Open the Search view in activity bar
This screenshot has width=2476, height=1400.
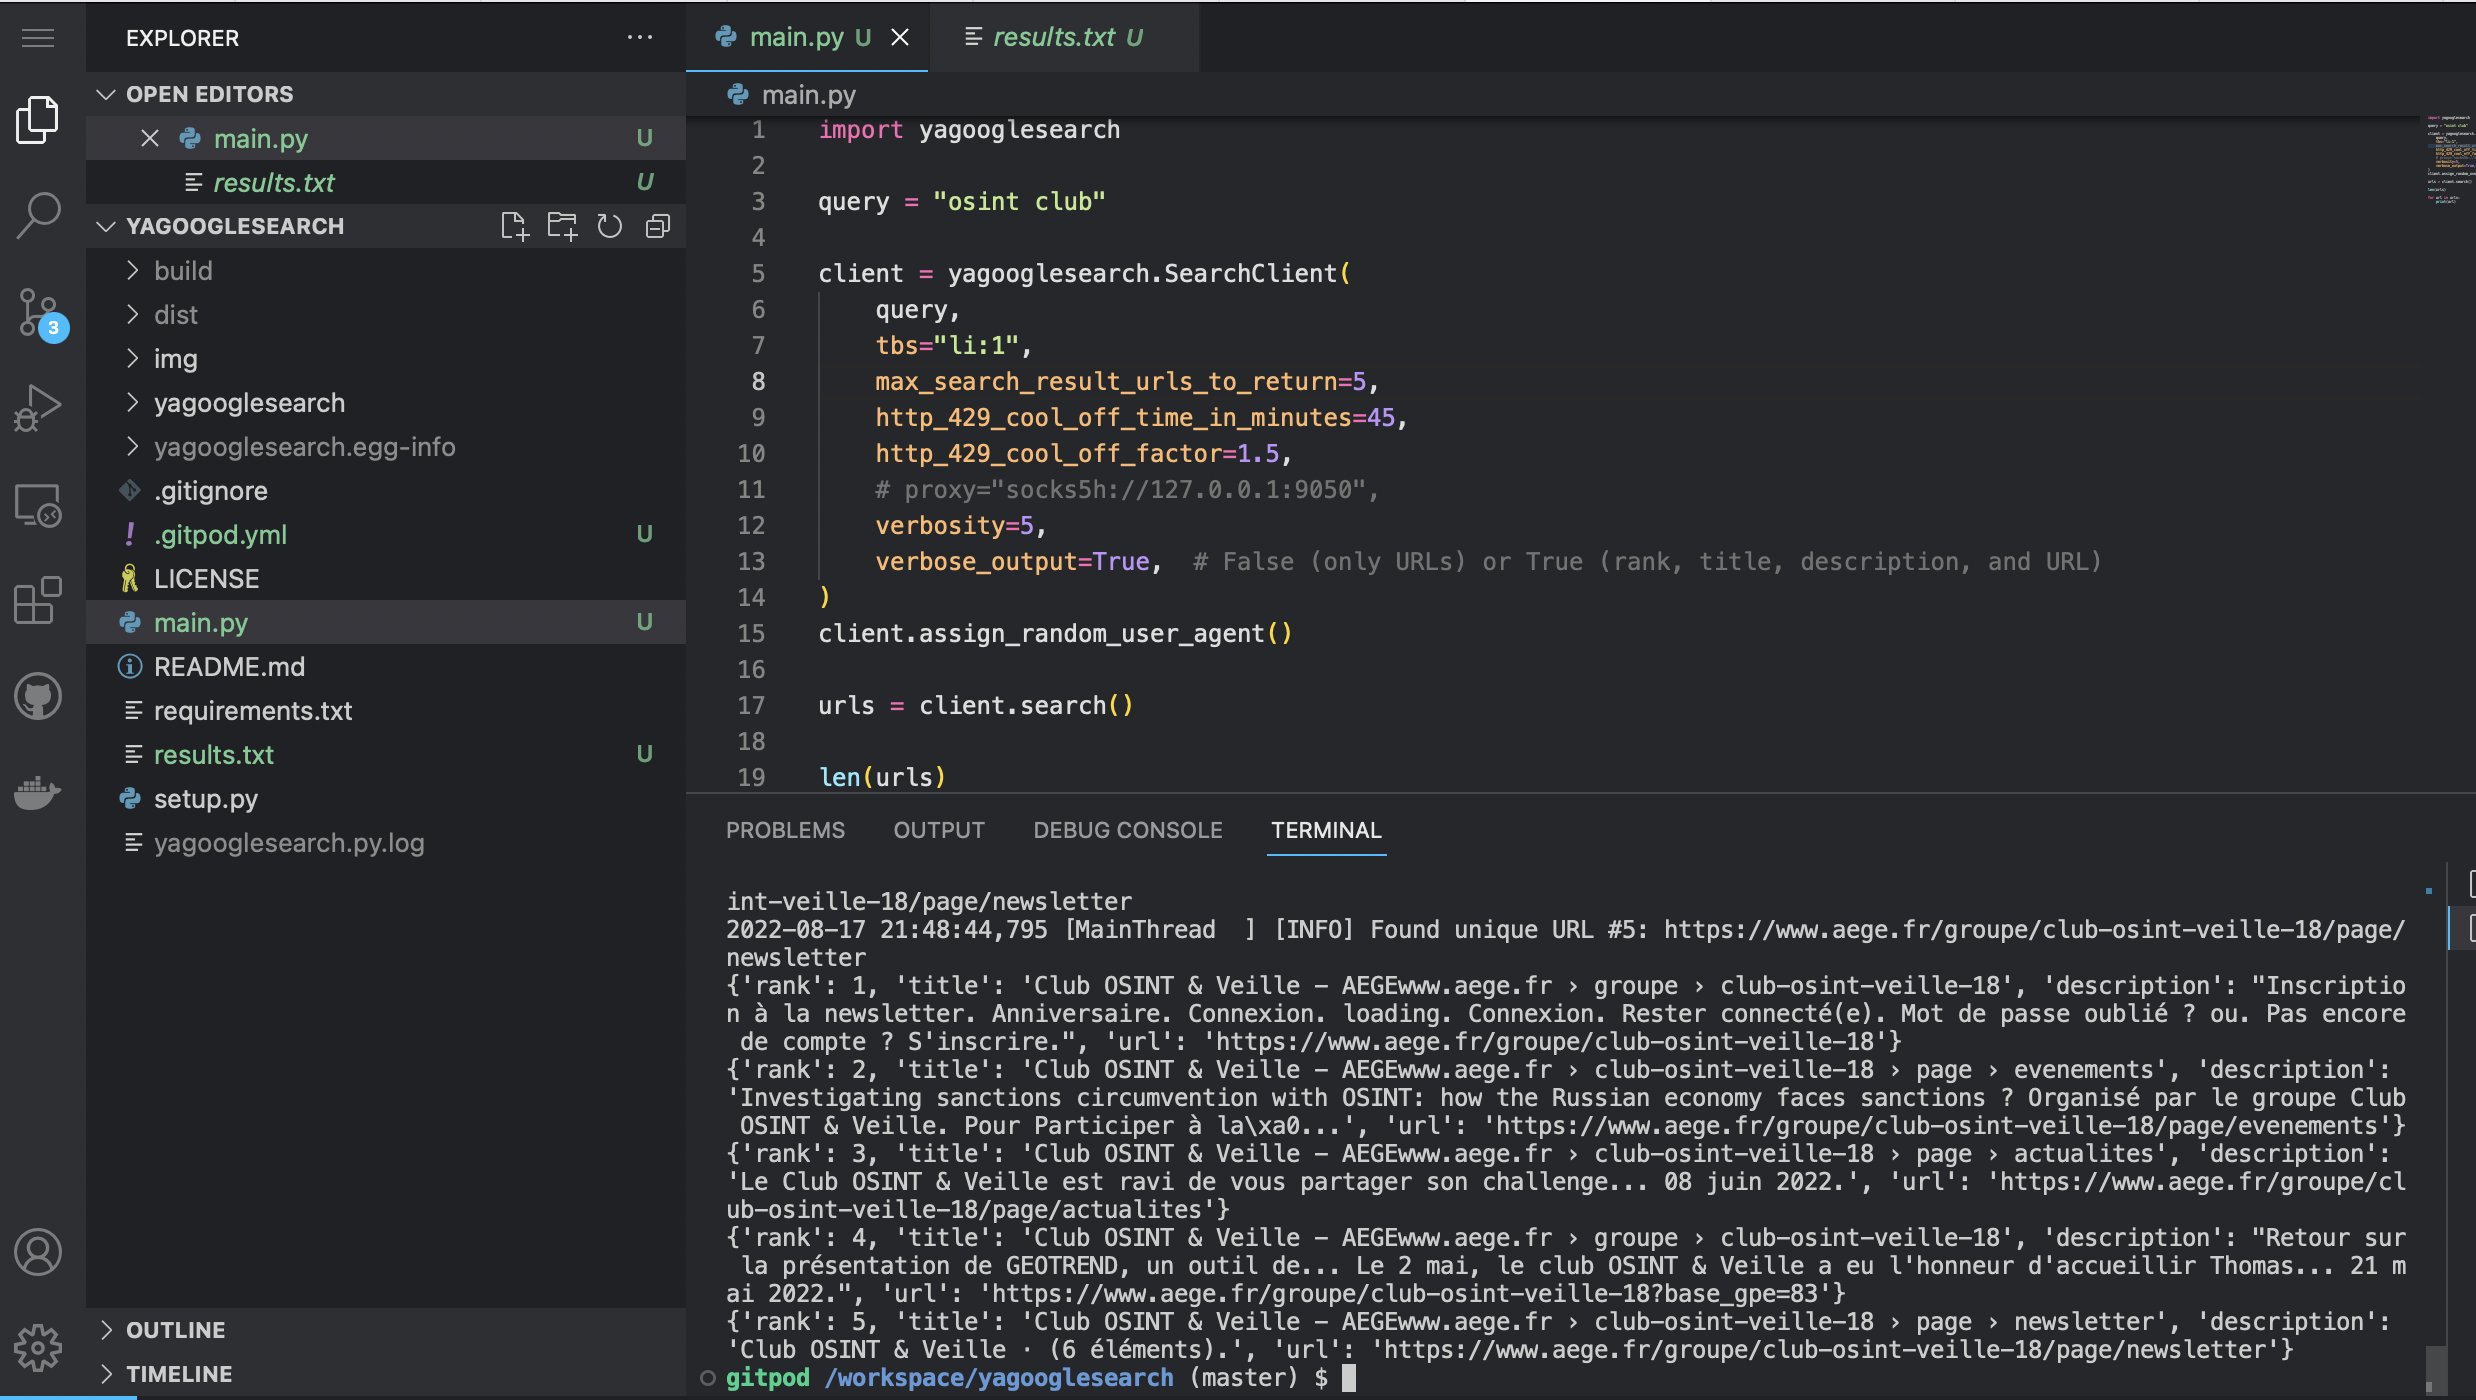(39, 214)
